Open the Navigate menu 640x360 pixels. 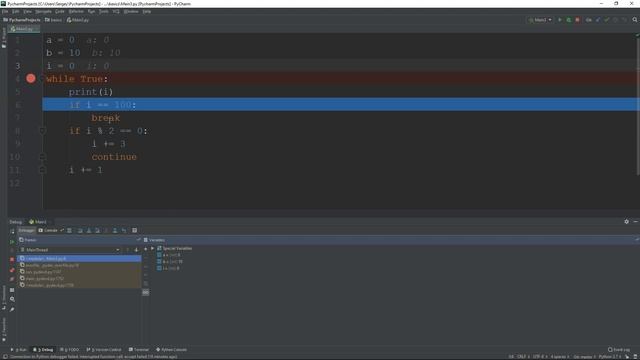pyautogui.click(x=43, y=11)
